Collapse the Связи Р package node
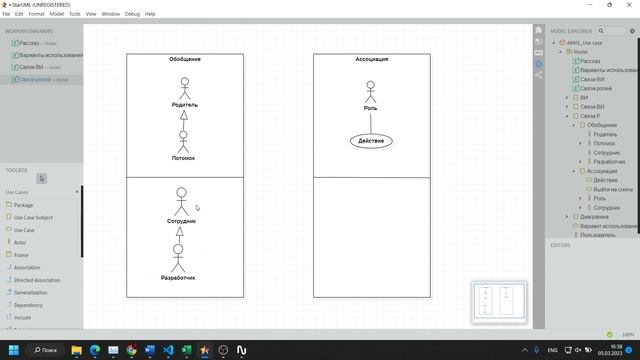Screen dimensions: 640x360 pyautogui.click(x=567, y=116)
